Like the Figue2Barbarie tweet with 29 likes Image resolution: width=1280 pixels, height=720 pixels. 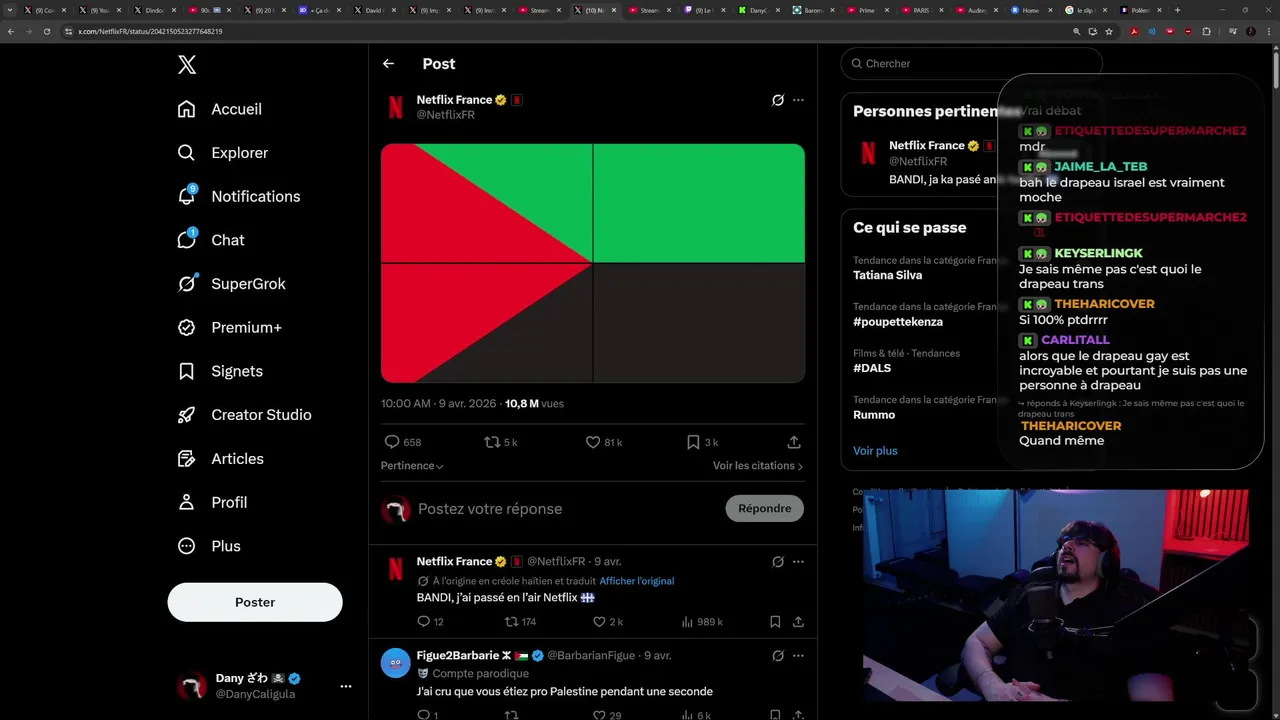tap(599, 715)
